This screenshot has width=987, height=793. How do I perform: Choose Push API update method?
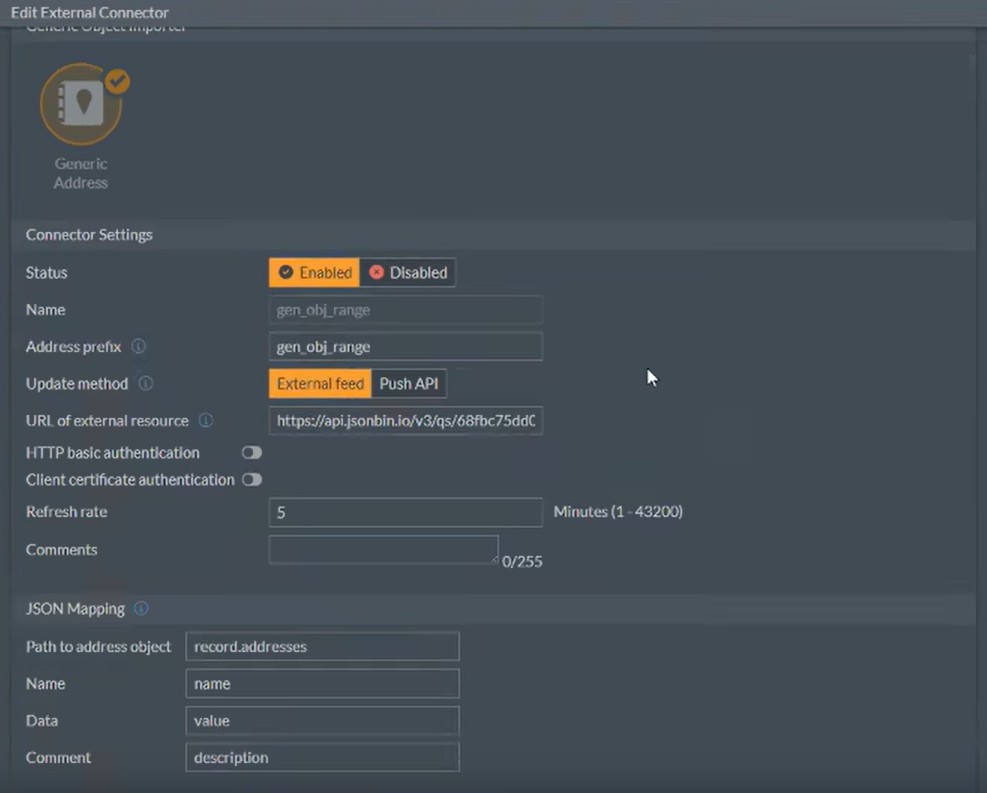coord(409,383)
